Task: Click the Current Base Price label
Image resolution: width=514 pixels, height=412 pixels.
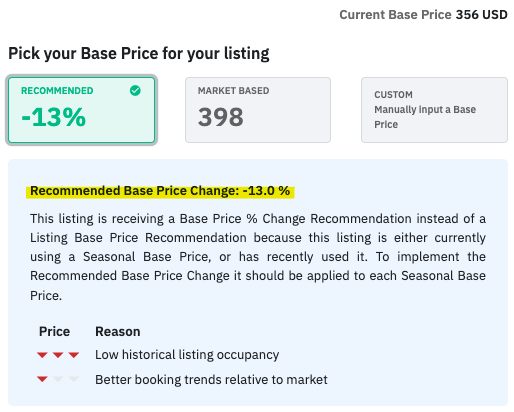Action: (x=395, y=15)
